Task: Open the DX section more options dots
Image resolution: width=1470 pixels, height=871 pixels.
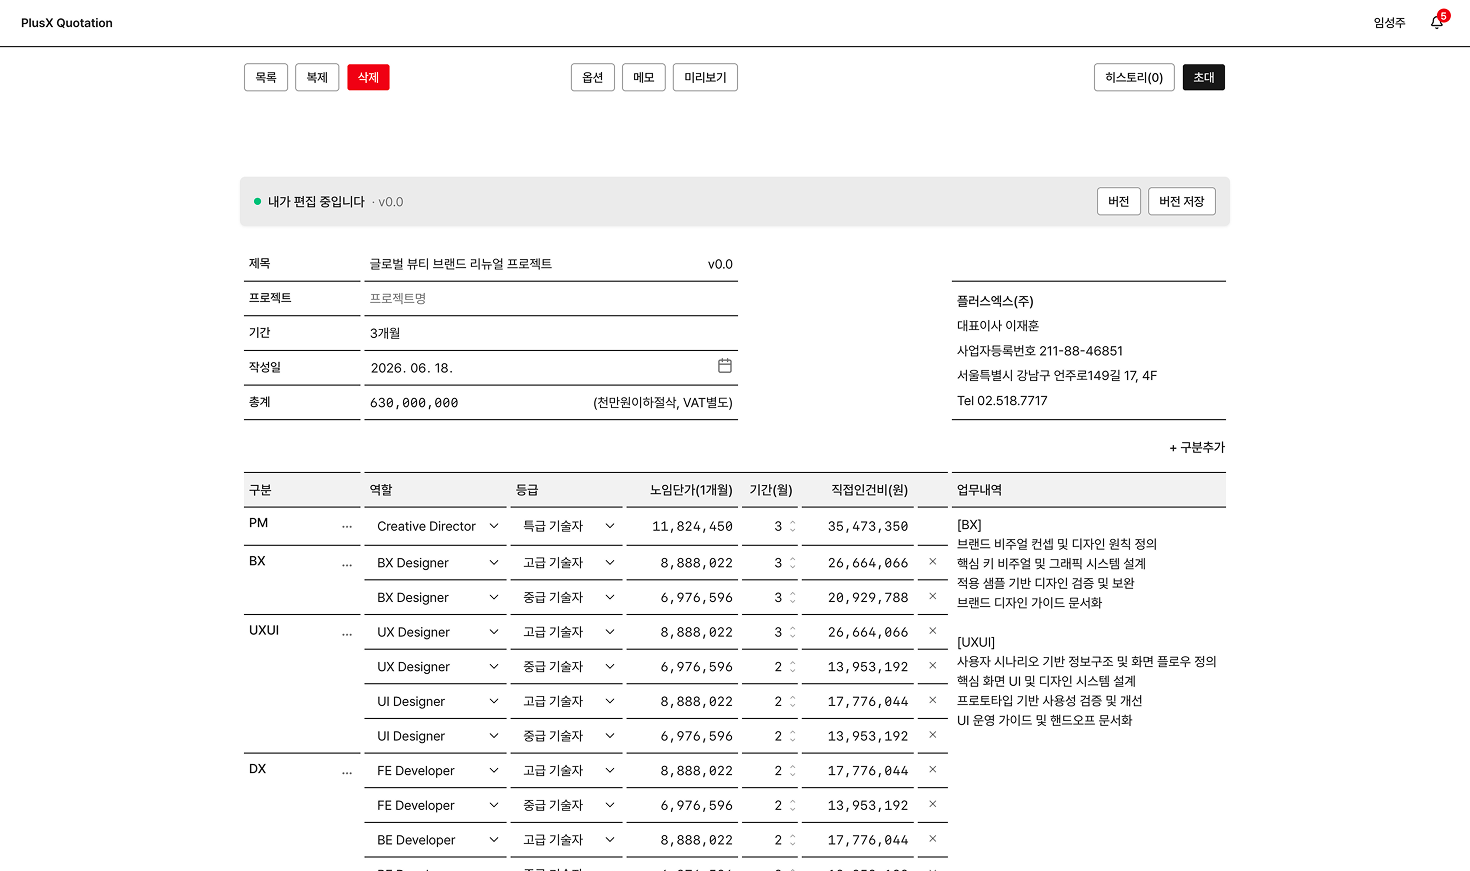Action: (347, 772)
